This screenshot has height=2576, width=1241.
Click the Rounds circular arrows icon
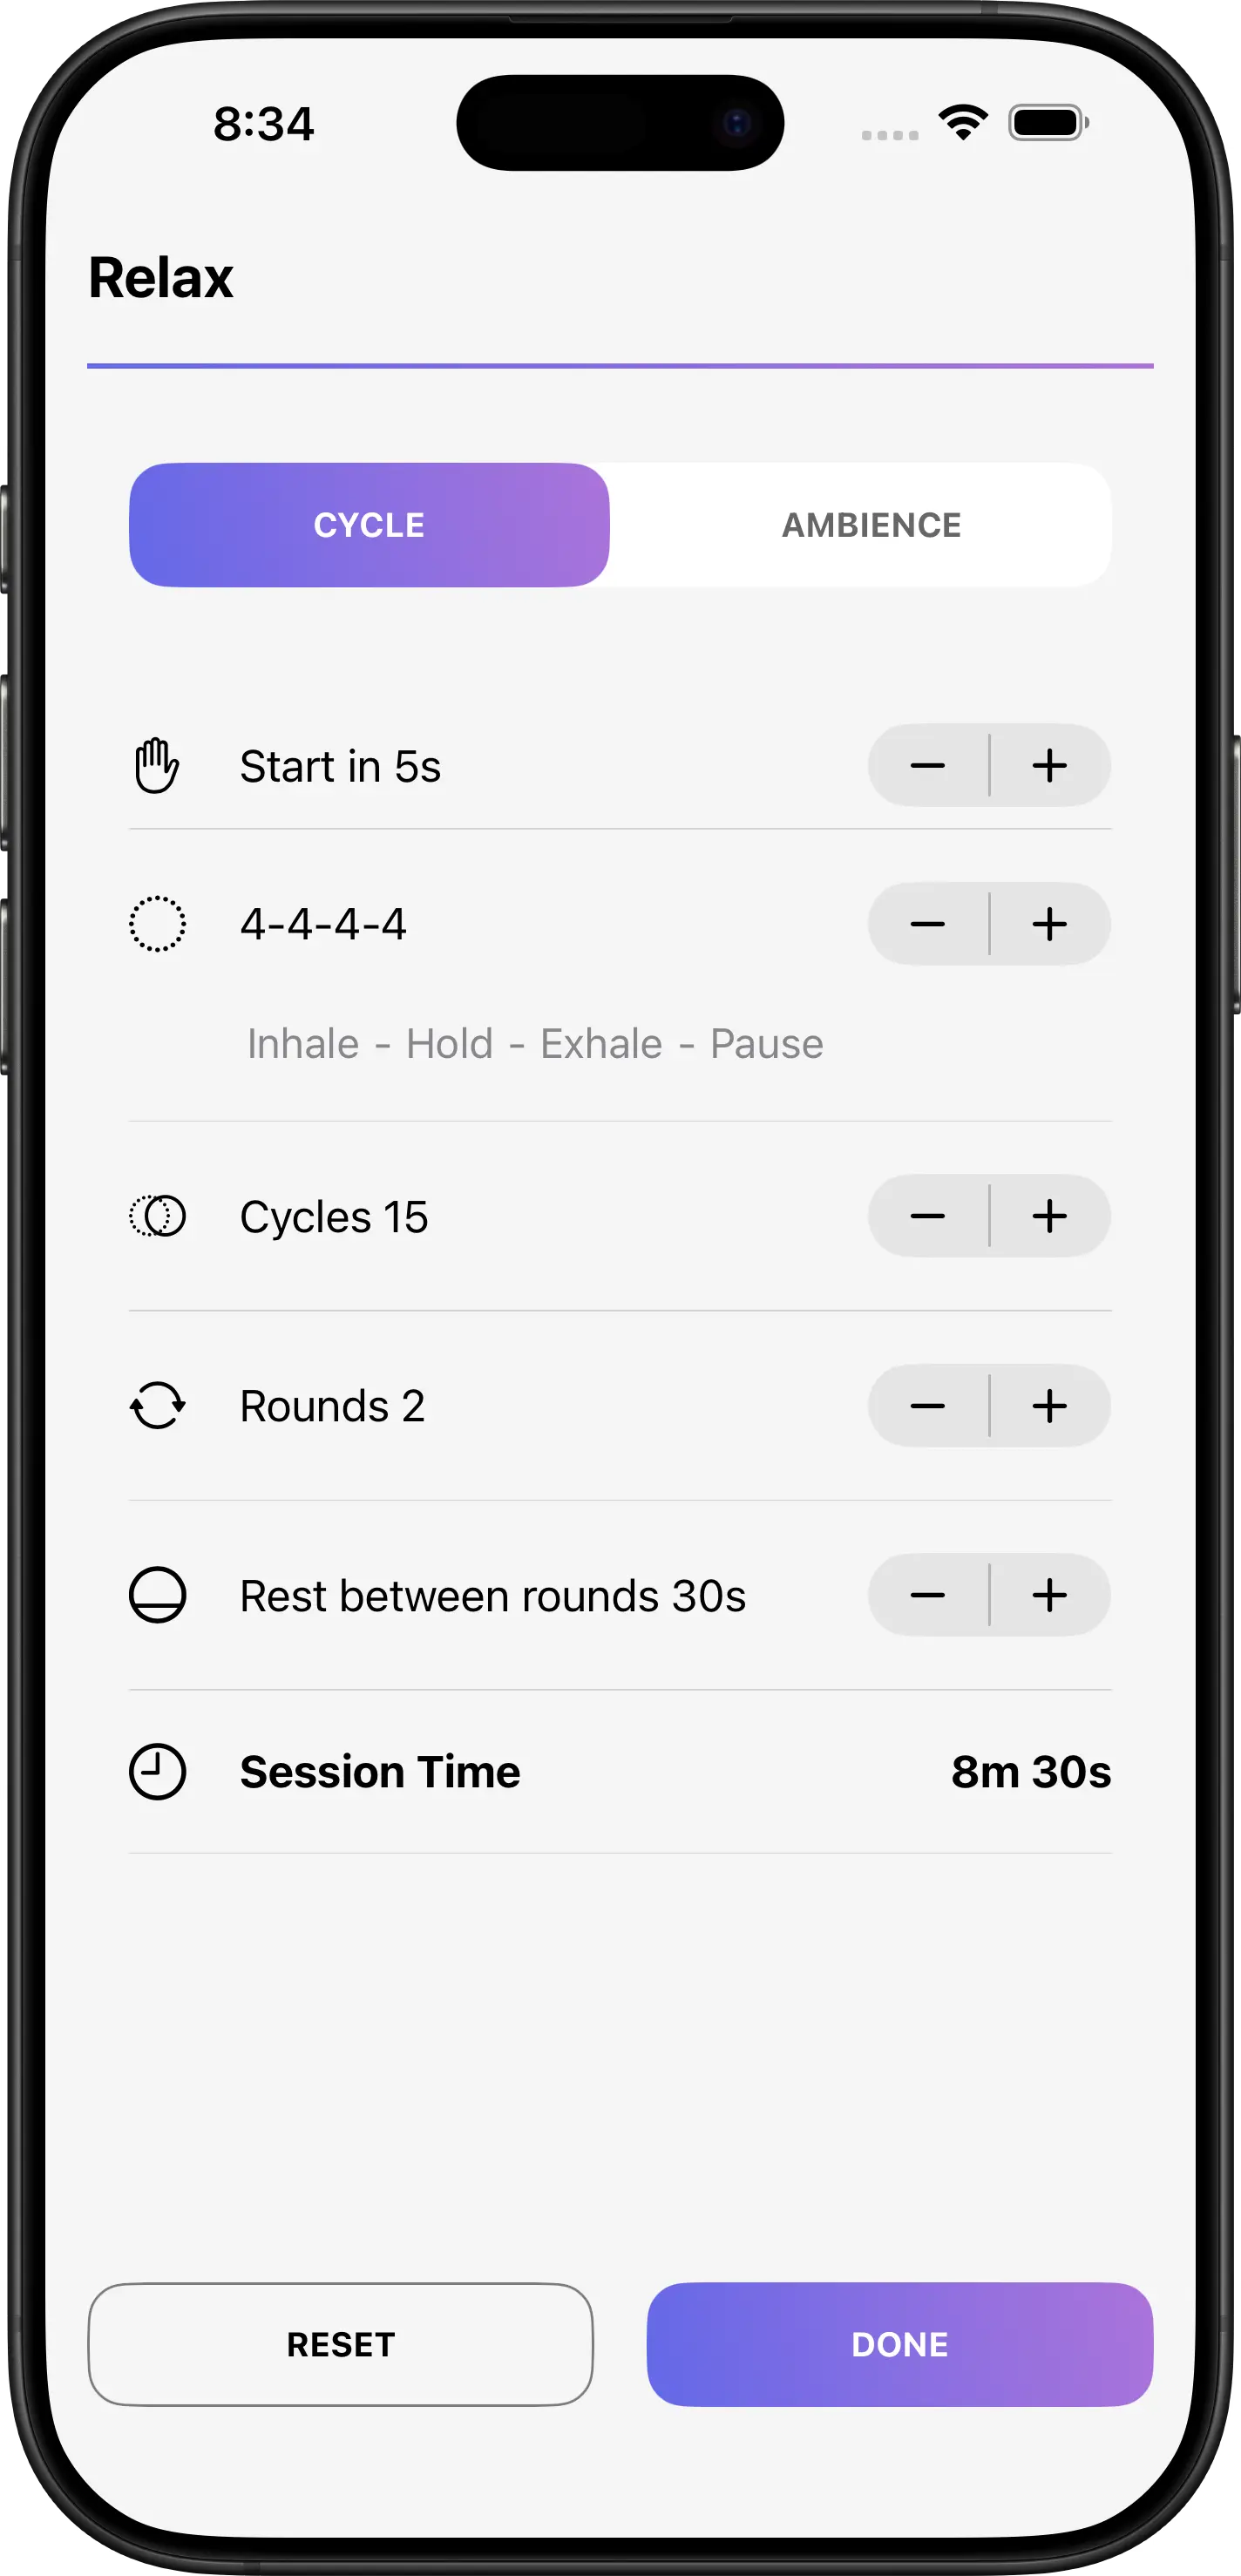pyautogui.click(x=157, y=1406)
